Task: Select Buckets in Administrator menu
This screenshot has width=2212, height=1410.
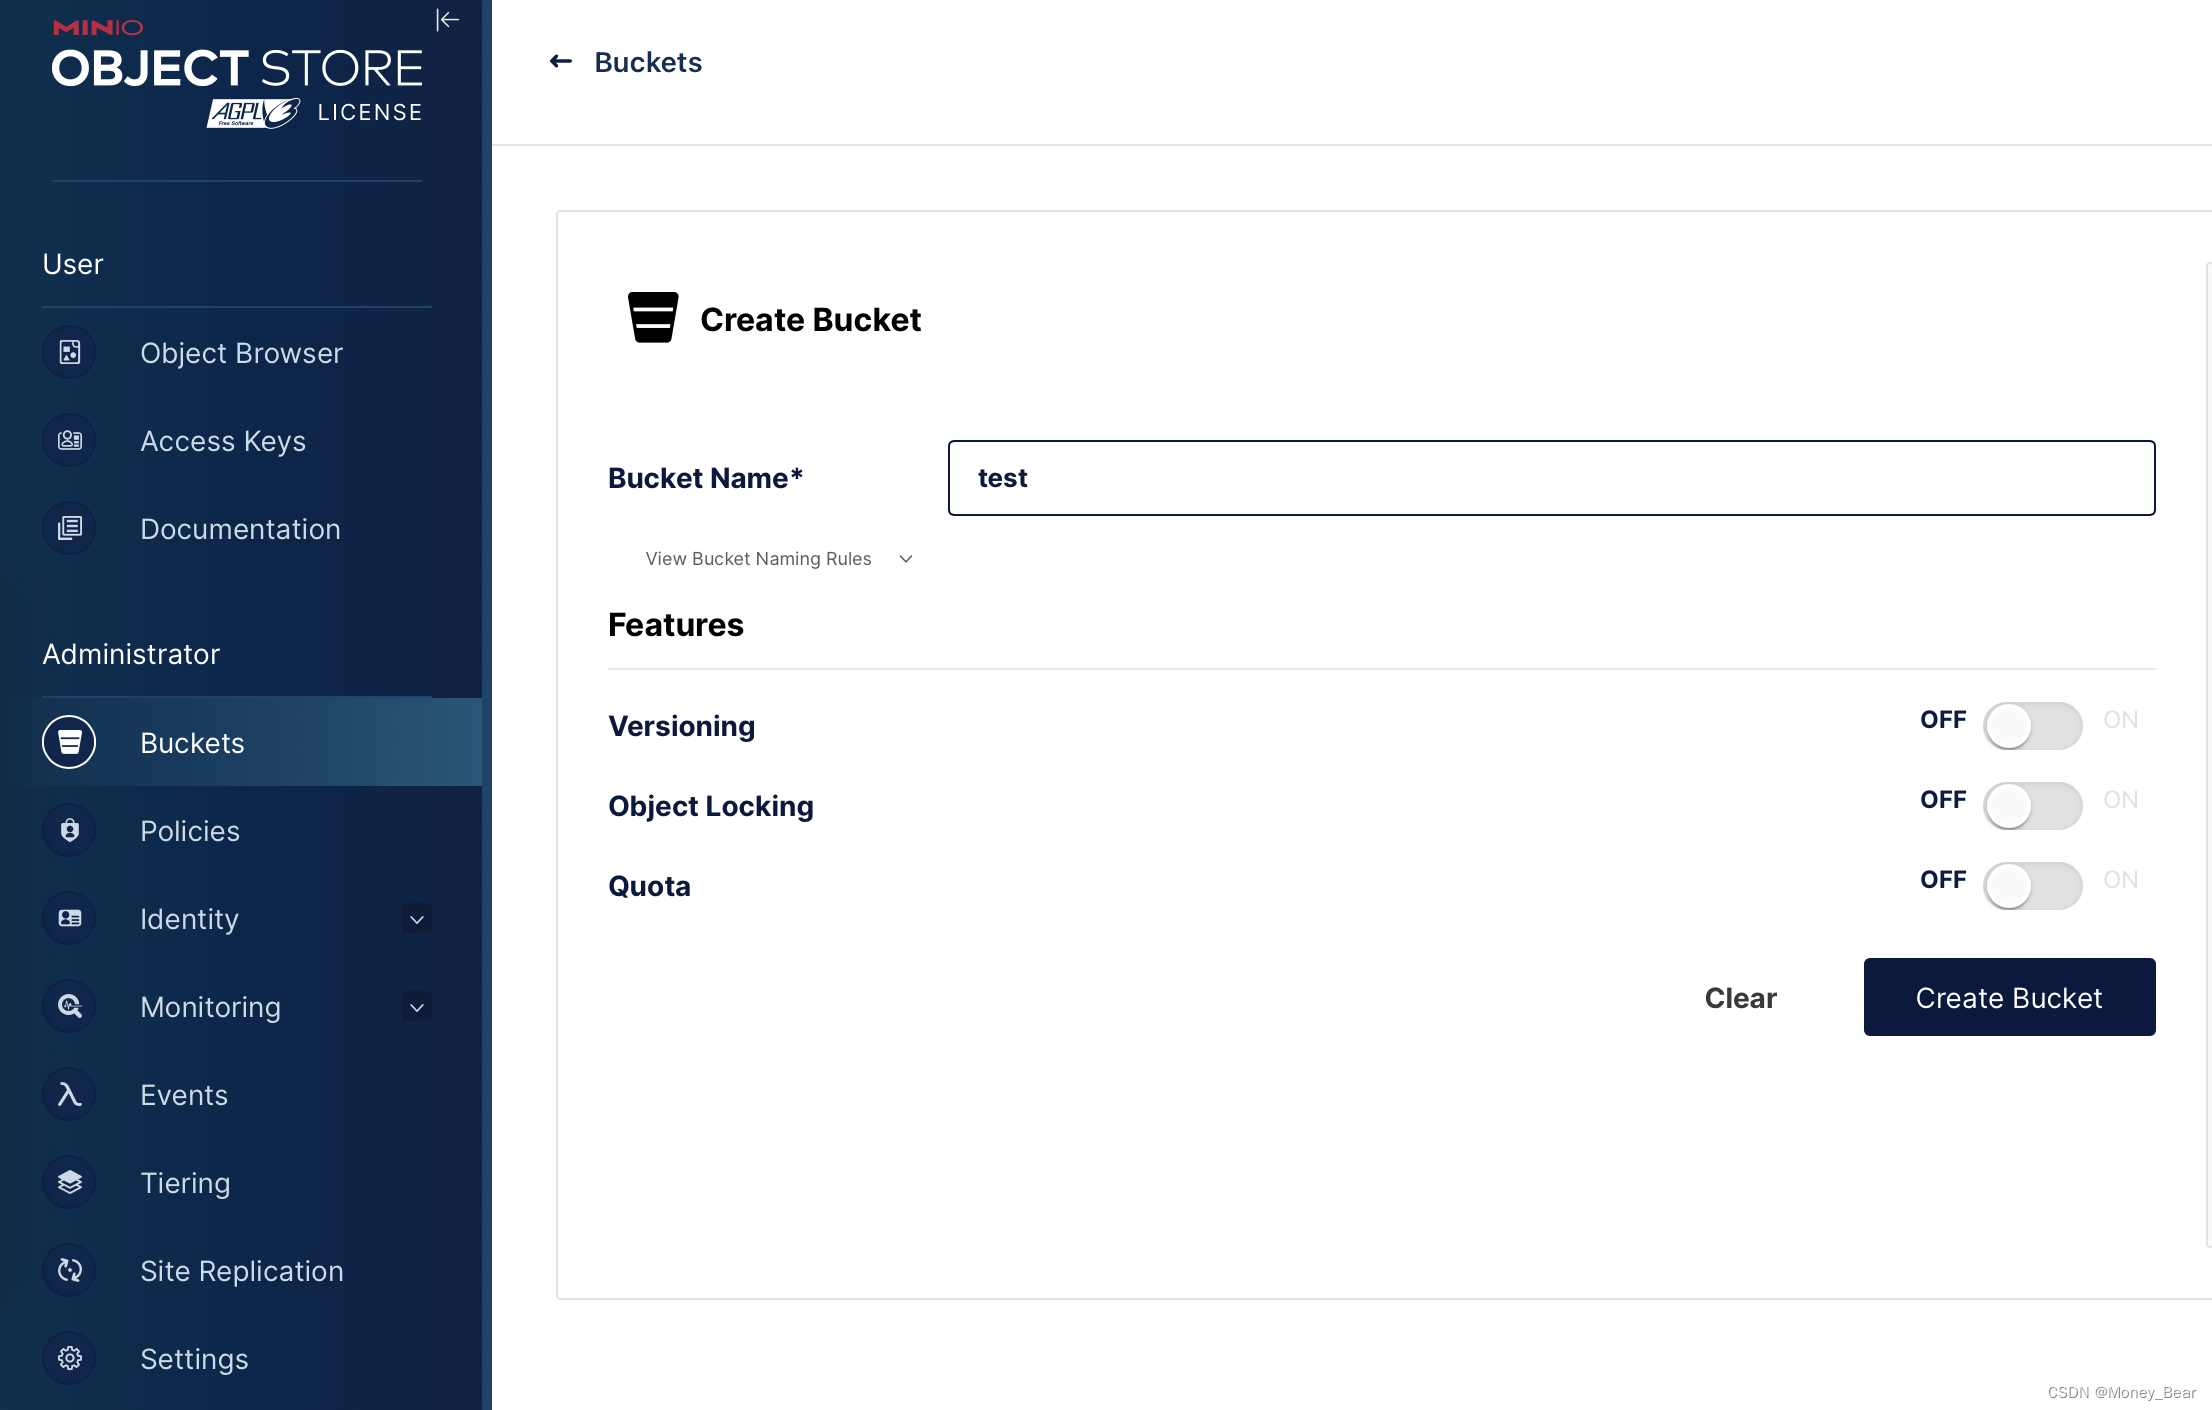Action: 192,743
